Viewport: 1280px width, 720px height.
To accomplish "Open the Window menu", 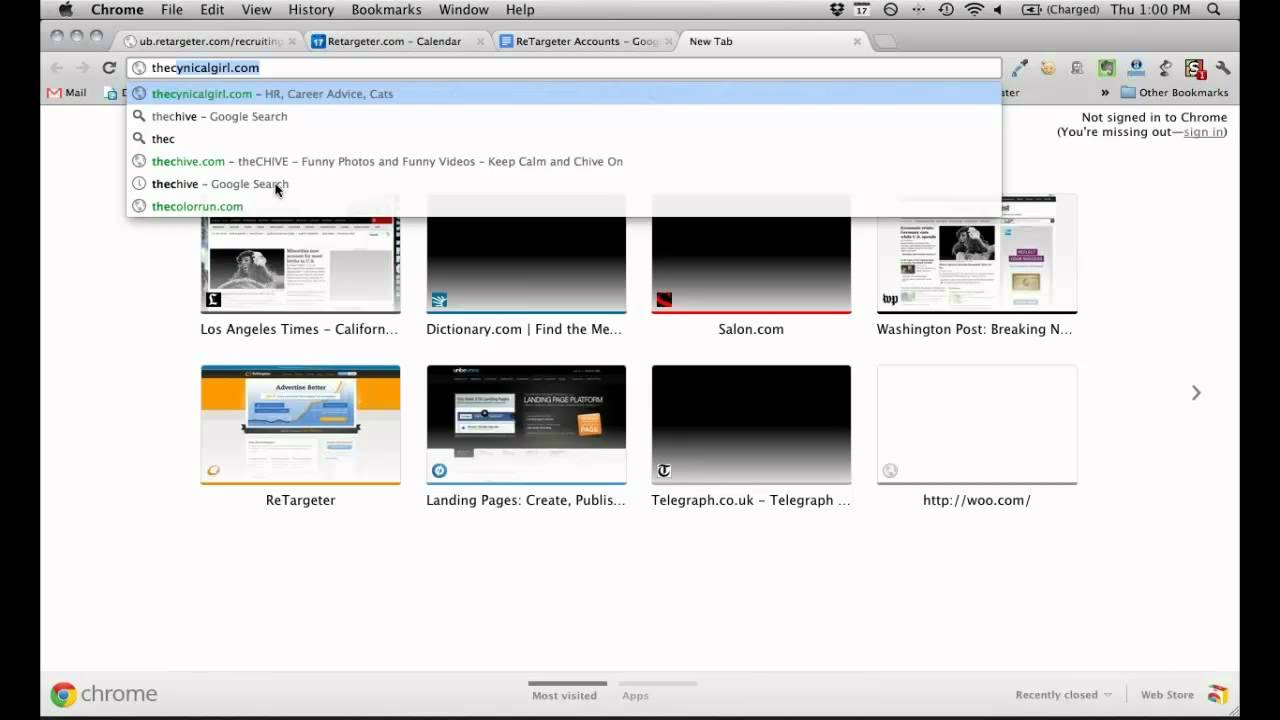I will [x=464, y=10].
